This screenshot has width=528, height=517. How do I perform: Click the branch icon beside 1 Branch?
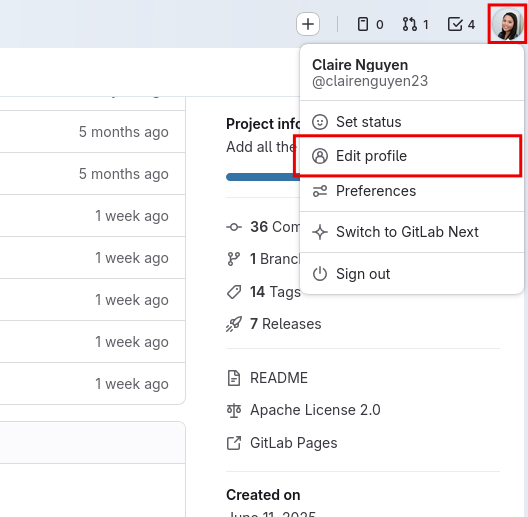(234, 259)
